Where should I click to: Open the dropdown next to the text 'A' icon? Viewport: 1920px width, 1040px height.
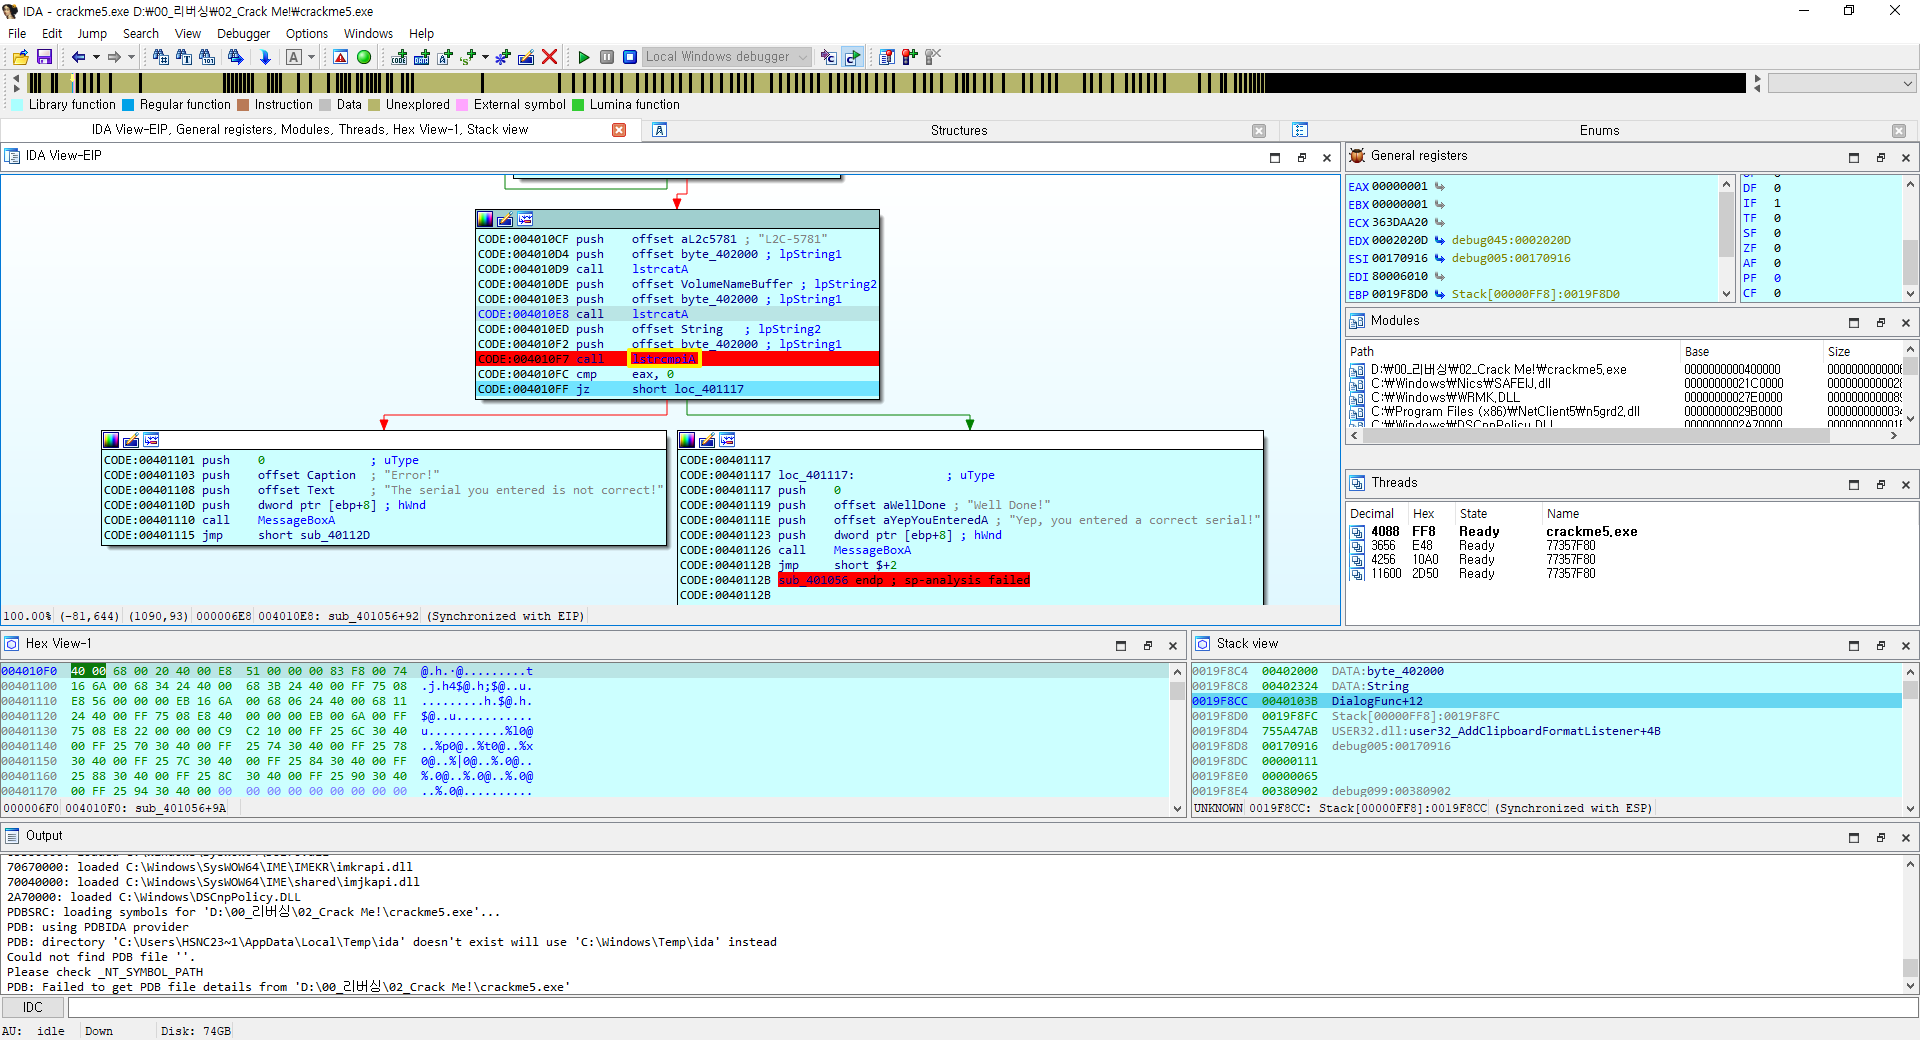point(311,57)
